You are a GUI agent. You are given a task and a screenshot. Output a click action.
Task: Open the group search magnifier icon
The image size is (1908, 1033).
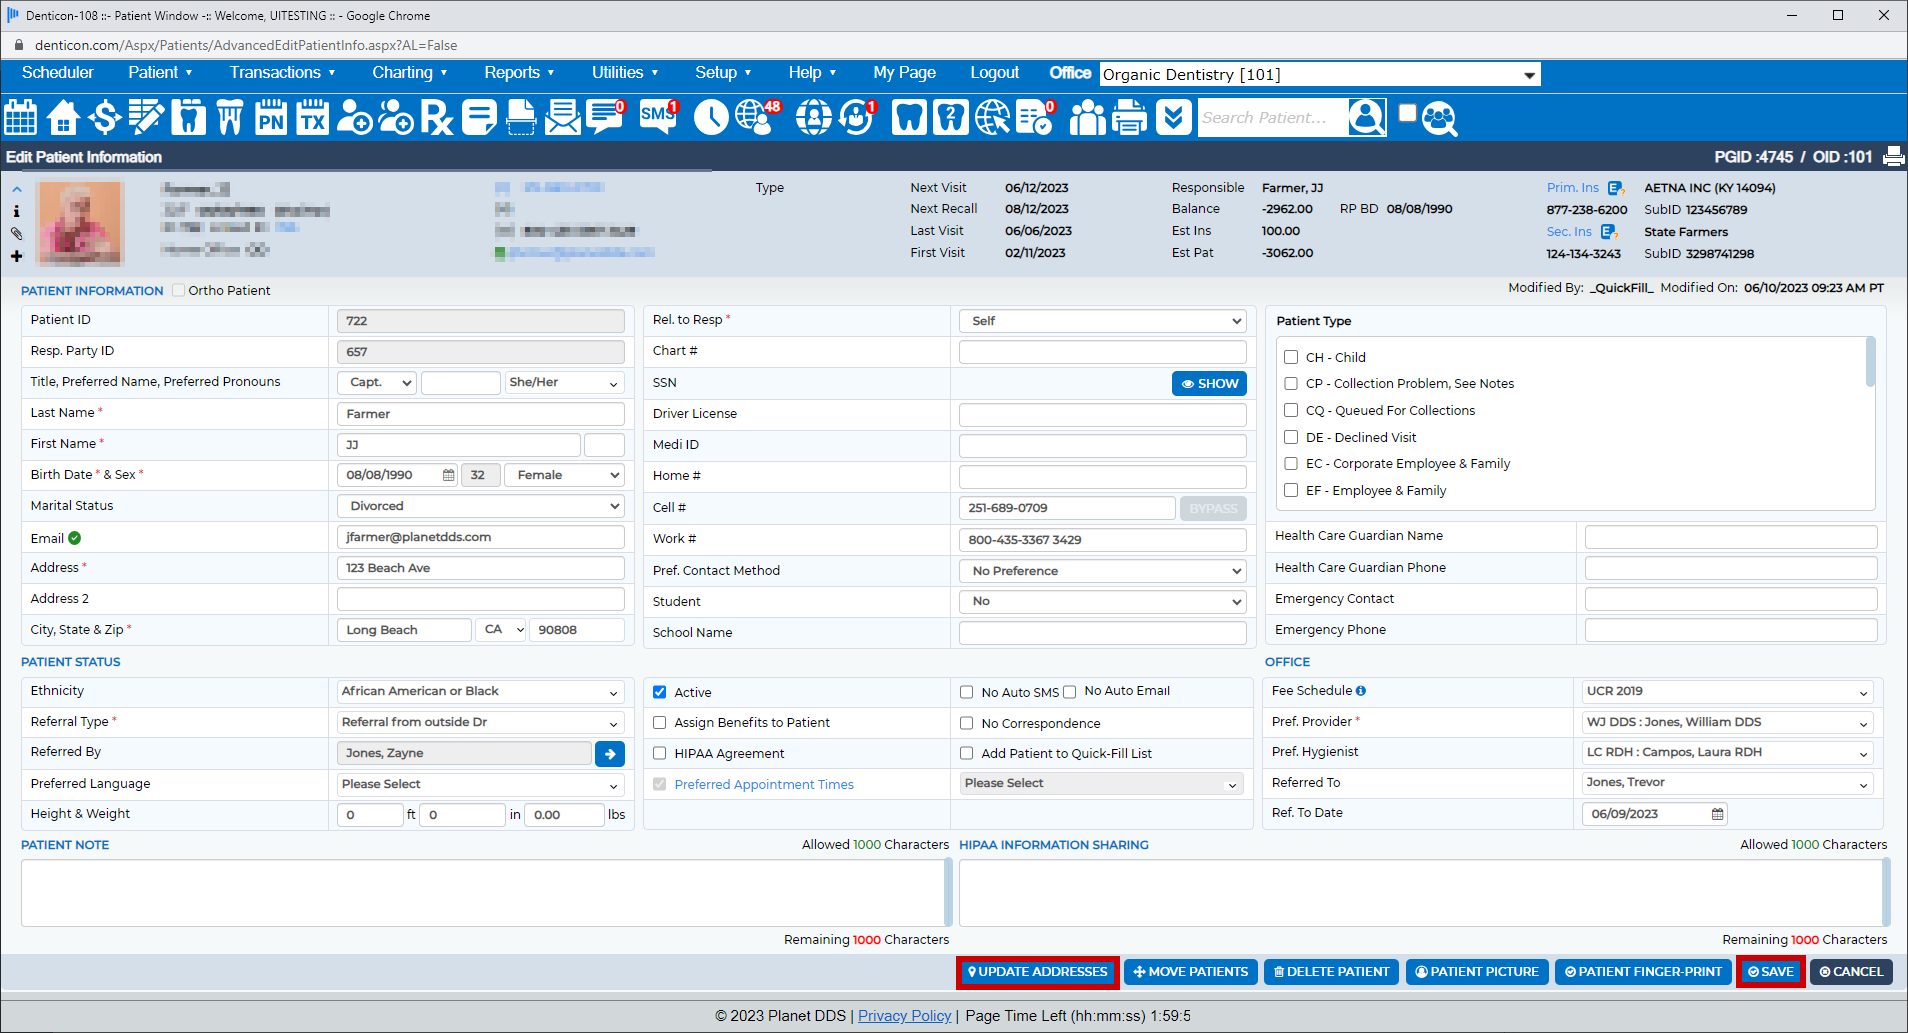pyautogui.click(x=1439, y=118)
